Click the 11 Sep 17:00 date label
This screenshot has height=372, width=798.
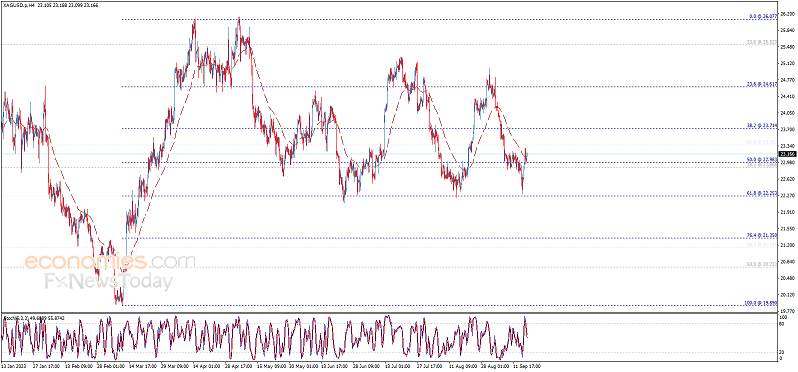(526, 365)
